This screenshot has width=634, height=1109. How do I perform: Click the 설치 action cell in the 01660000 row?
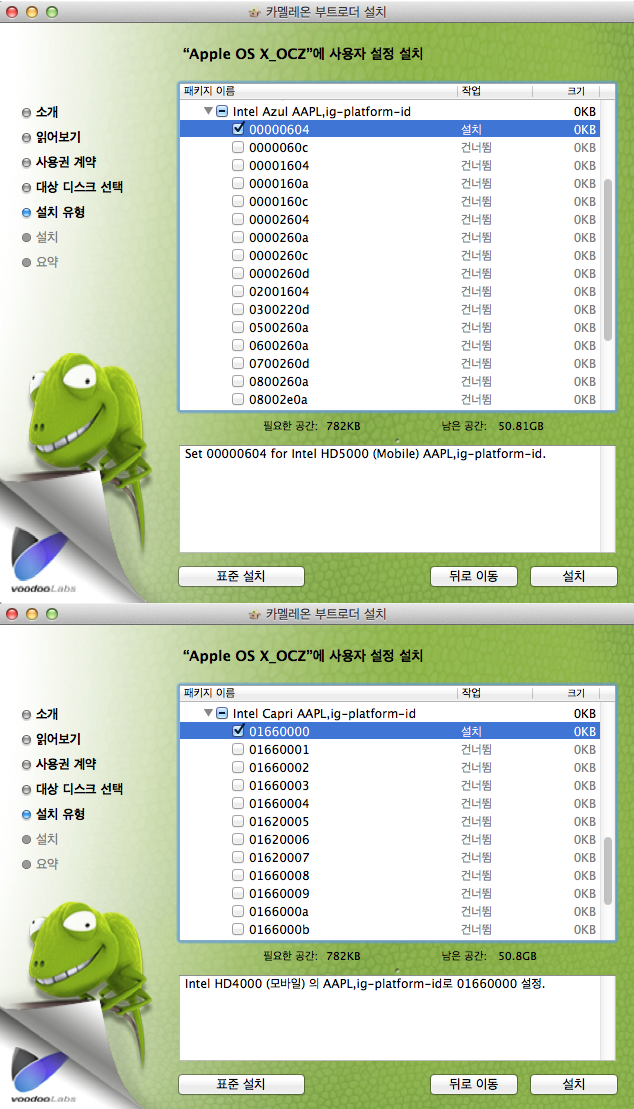pos(472,731)
